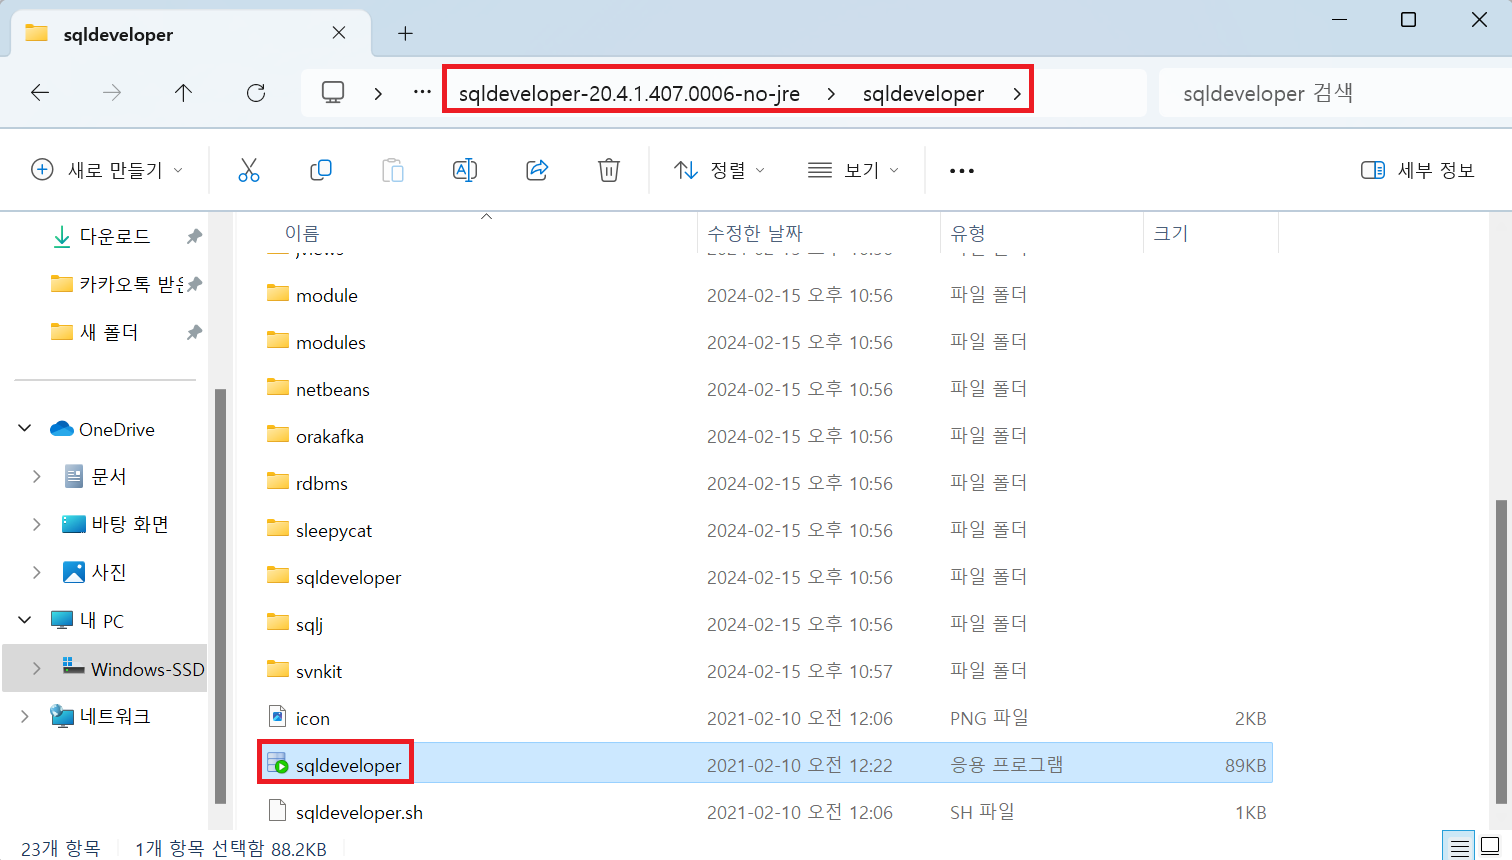Select the Cut icon on the toolbar
1512x860 pixels.
248,170
